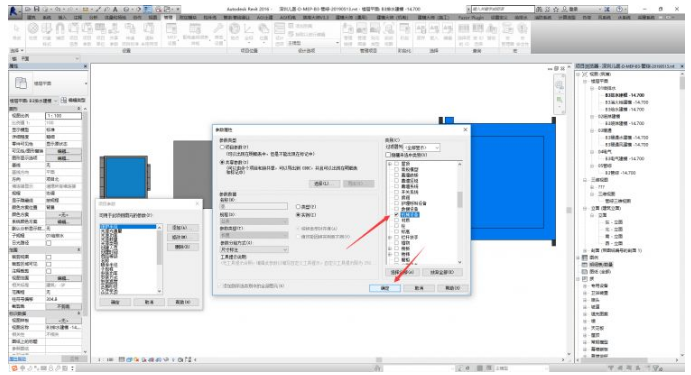Open 参数分组方式 dropdown

click(254, 250)
